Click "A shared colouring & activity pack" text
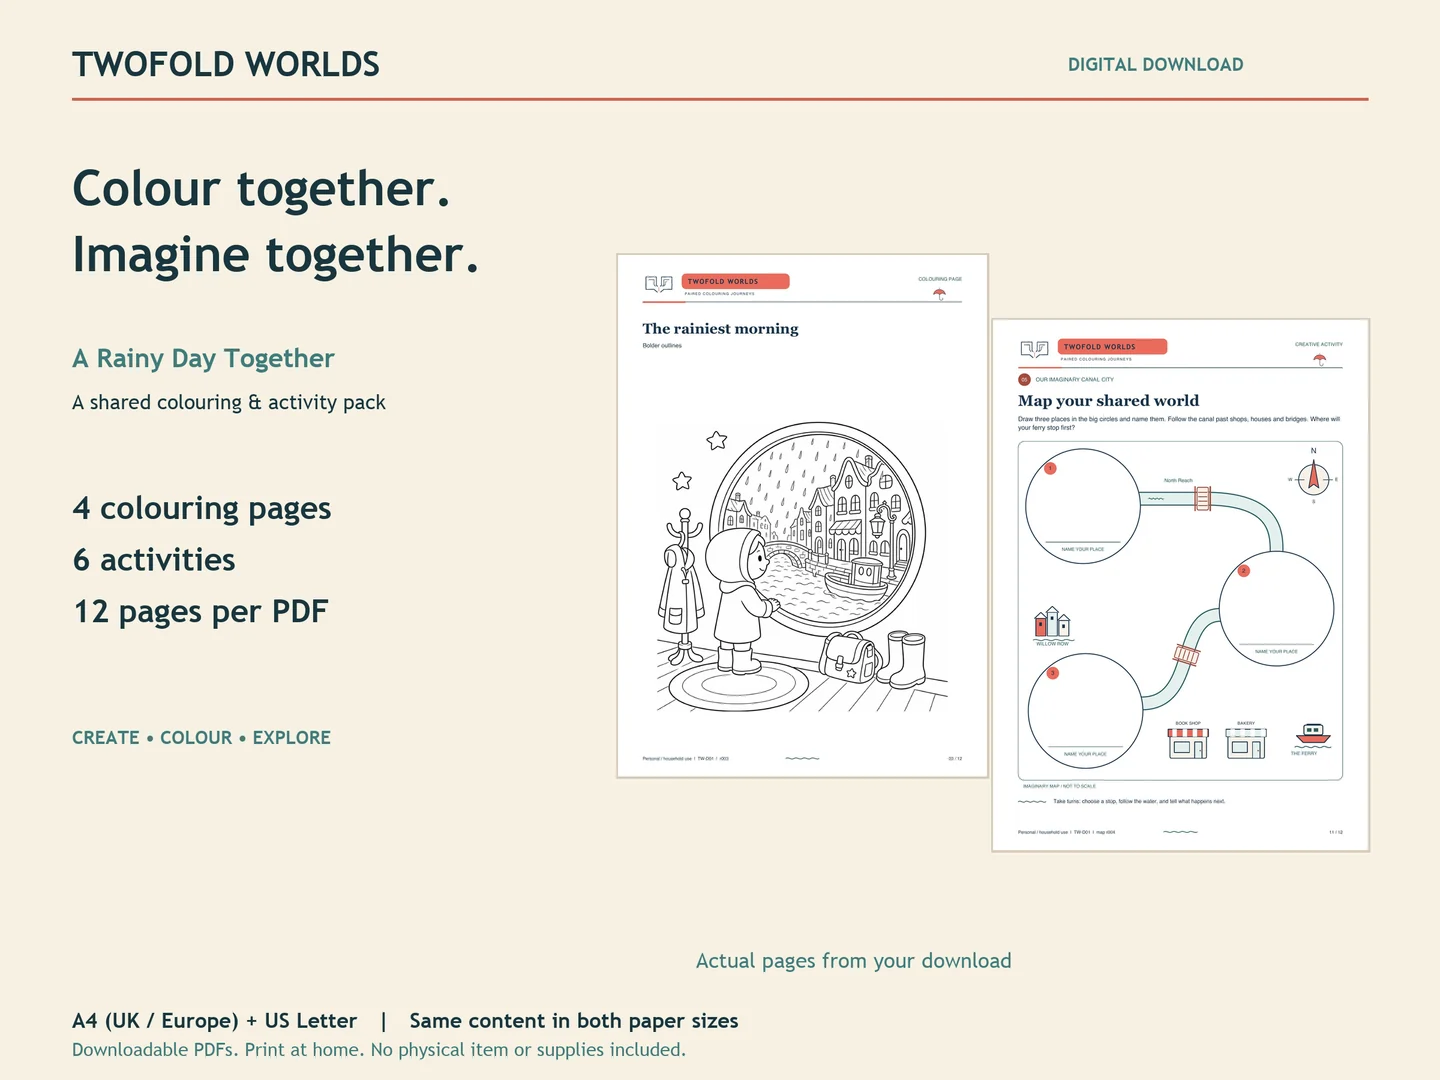Viewport: 1440px width, 1080px height. click(x=229, y=402)
